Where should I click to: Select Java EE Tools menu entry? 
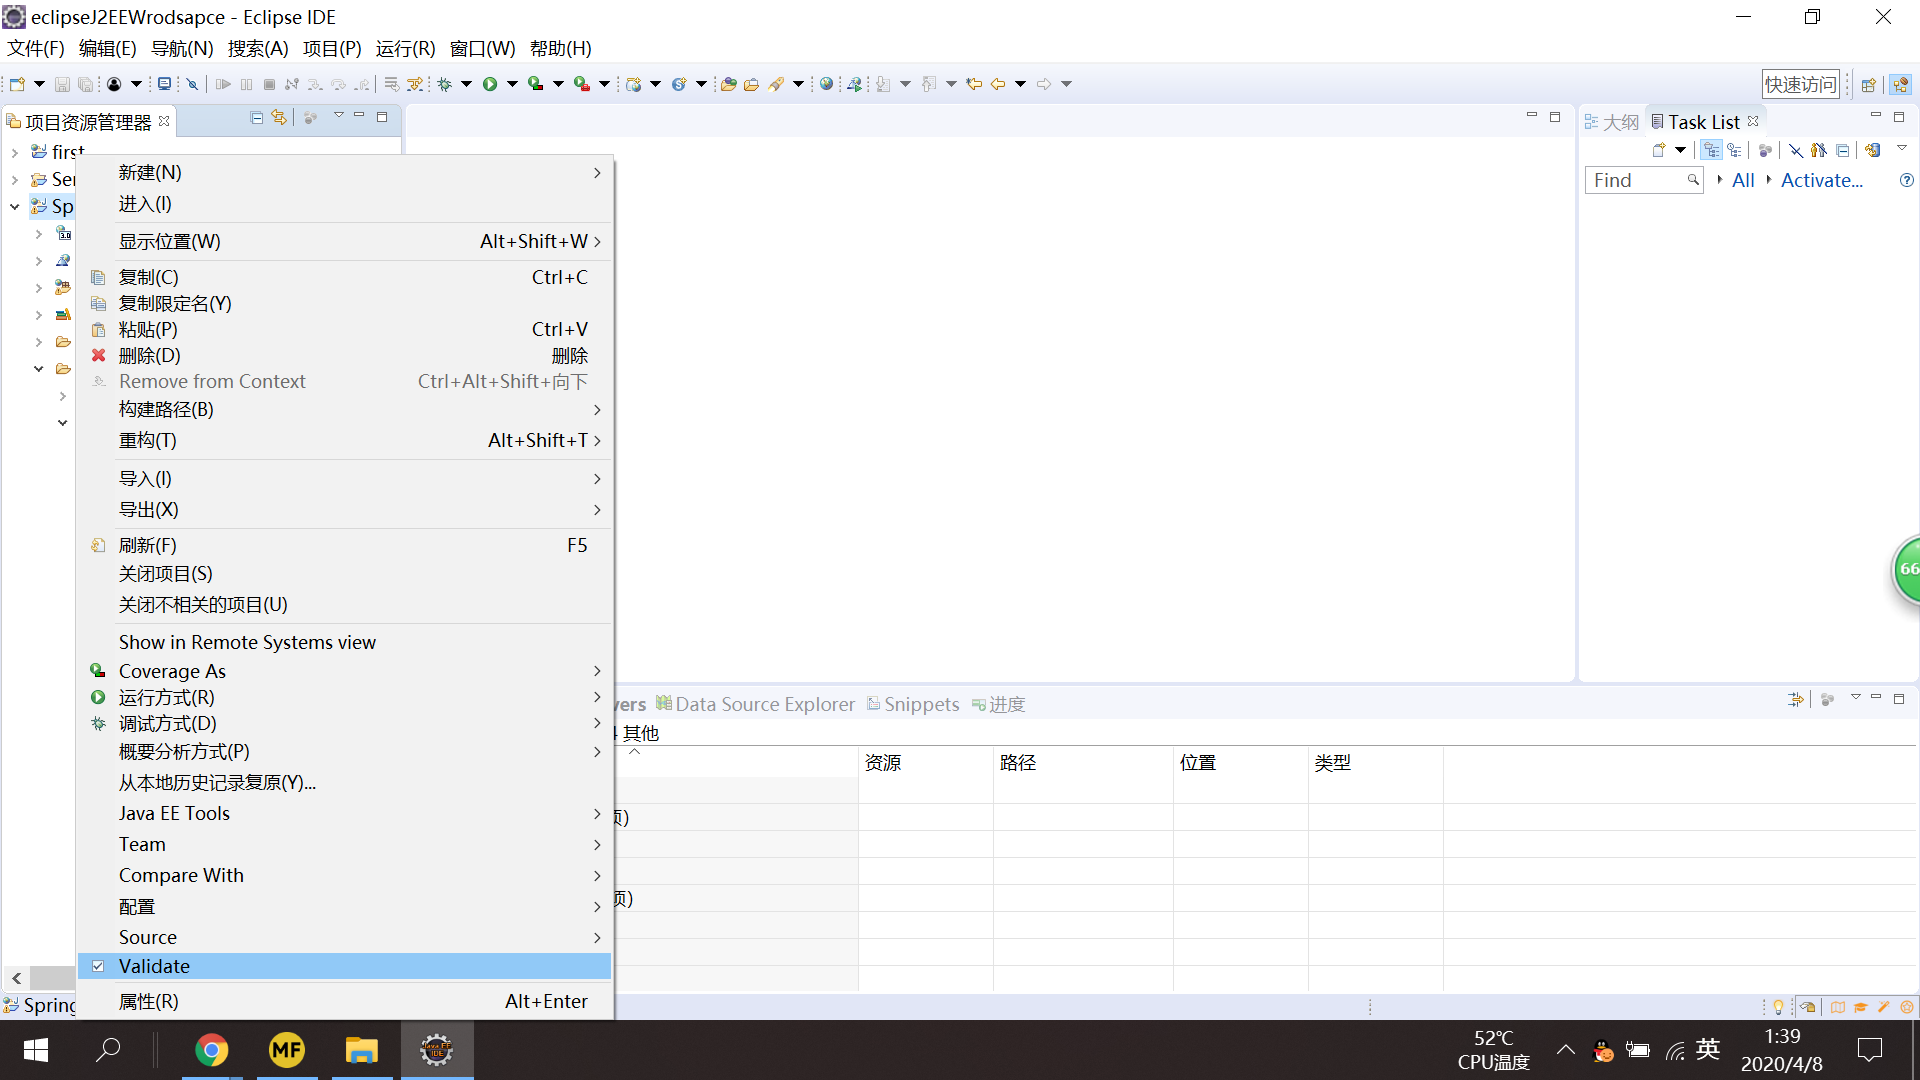tap(174, 813)
